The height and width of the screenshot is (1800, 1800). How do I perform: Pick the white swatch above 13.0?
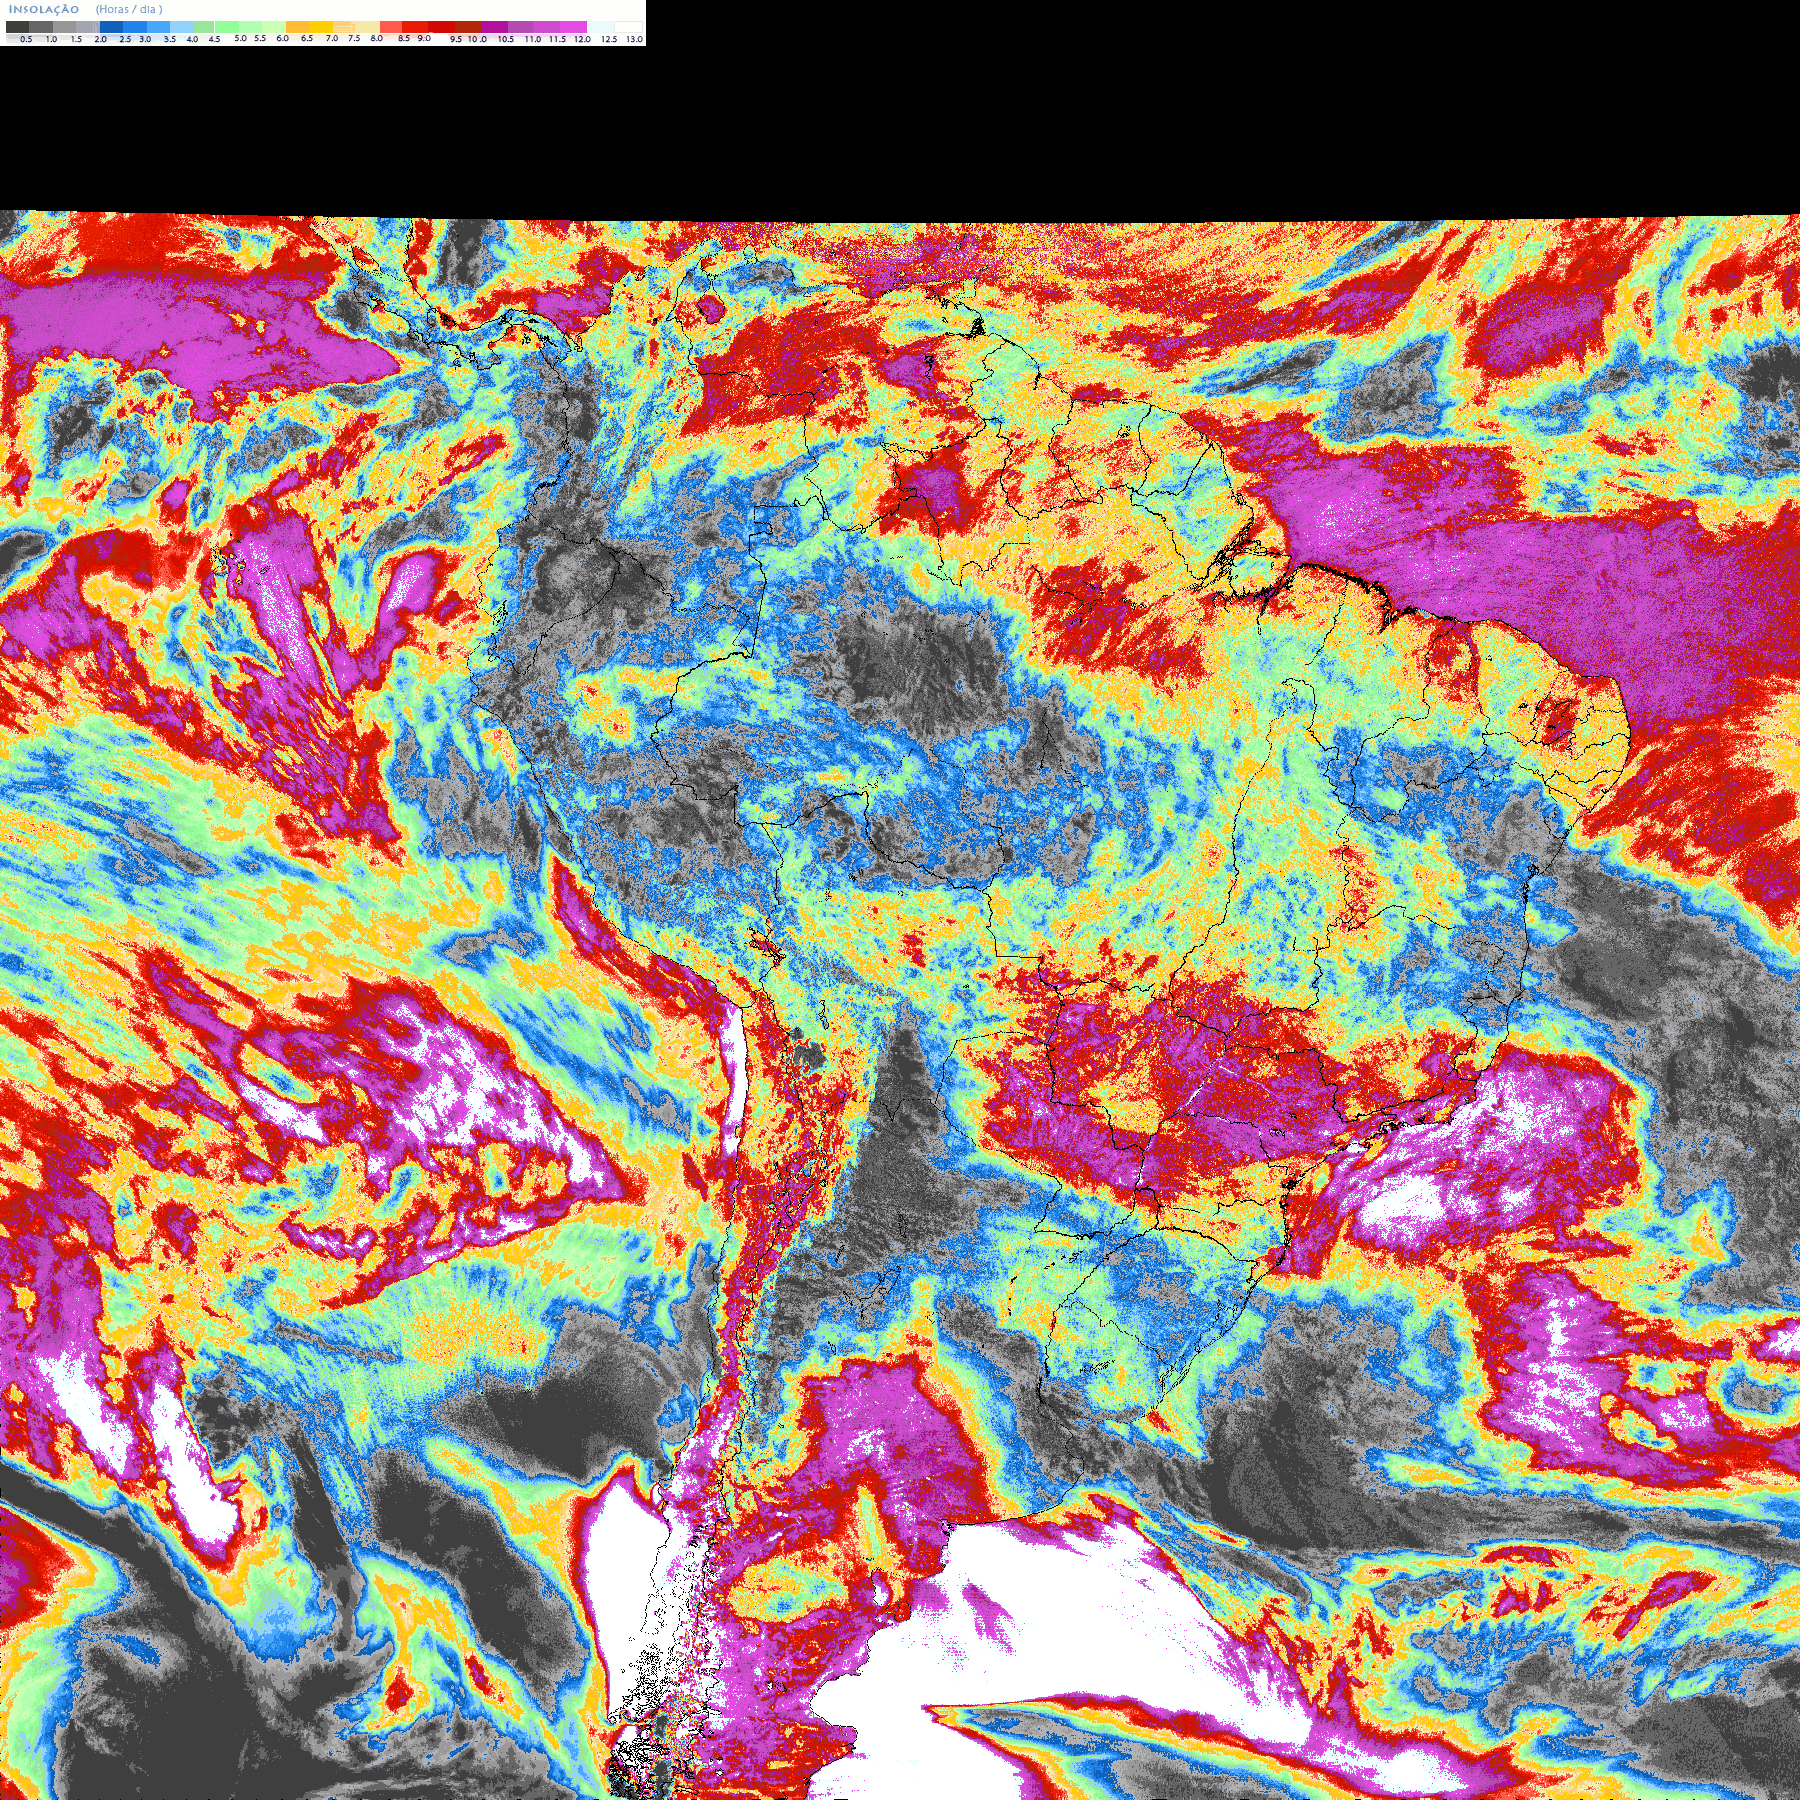[x=628, y=27]
